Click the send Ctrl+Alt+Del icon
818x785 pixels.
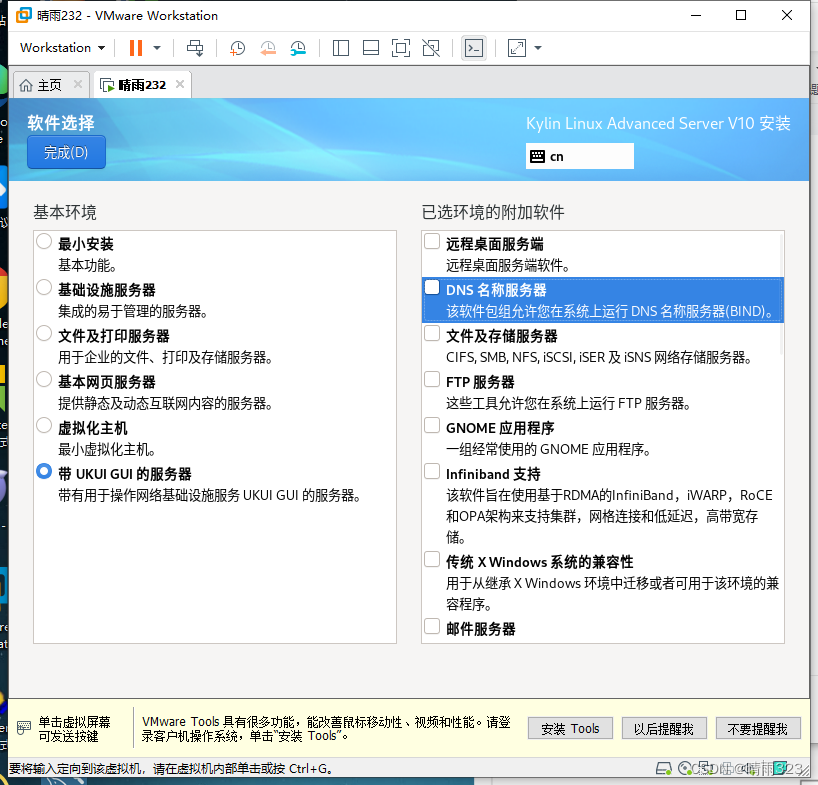[x=195, y=48]
